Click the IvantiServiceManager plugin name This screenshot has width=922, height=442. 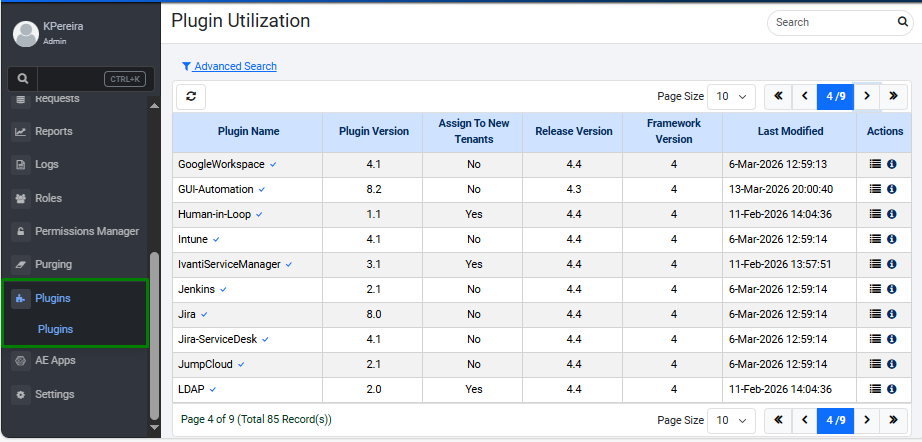tap(229, 264)
